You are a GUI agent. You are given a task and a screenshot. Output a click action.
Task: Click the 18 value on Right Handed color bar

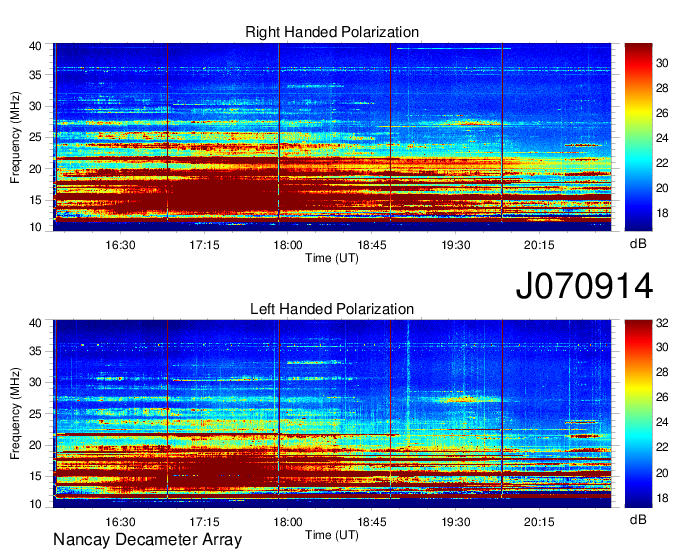click(x=662, y=213)
